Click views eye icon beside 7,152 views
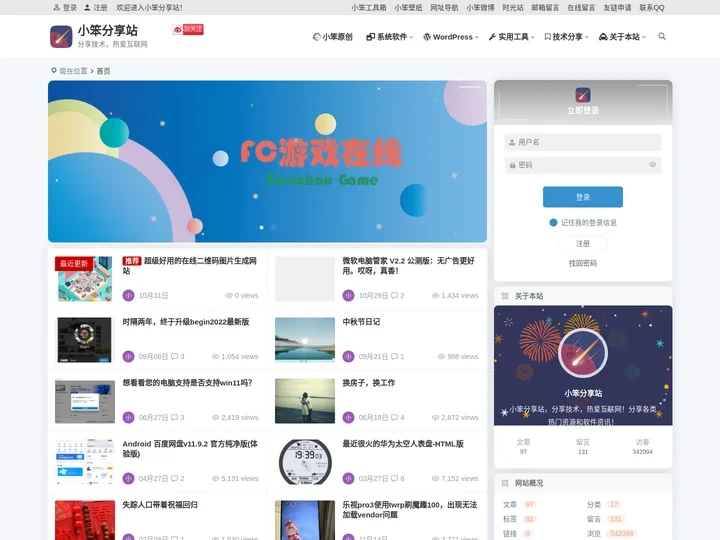Image resolution: width=720 pixels, height=540 pixels. [x=435, y=478]
